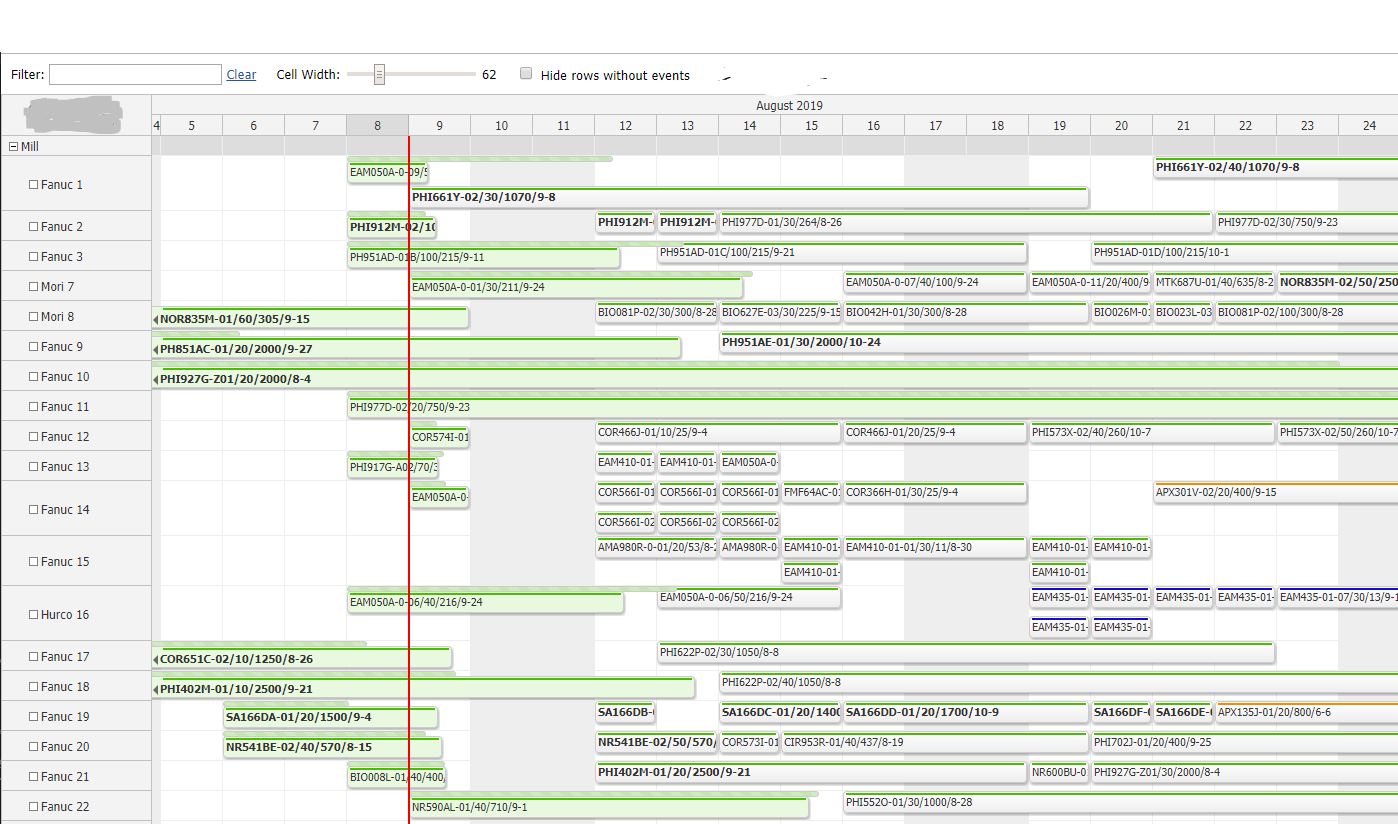Open event PHI661Y-02/40/1070/9-8 on Fanuc 1
The height and width of the screenshot is (824, 1398).
pyautogui.click(x=1276, y=168)
